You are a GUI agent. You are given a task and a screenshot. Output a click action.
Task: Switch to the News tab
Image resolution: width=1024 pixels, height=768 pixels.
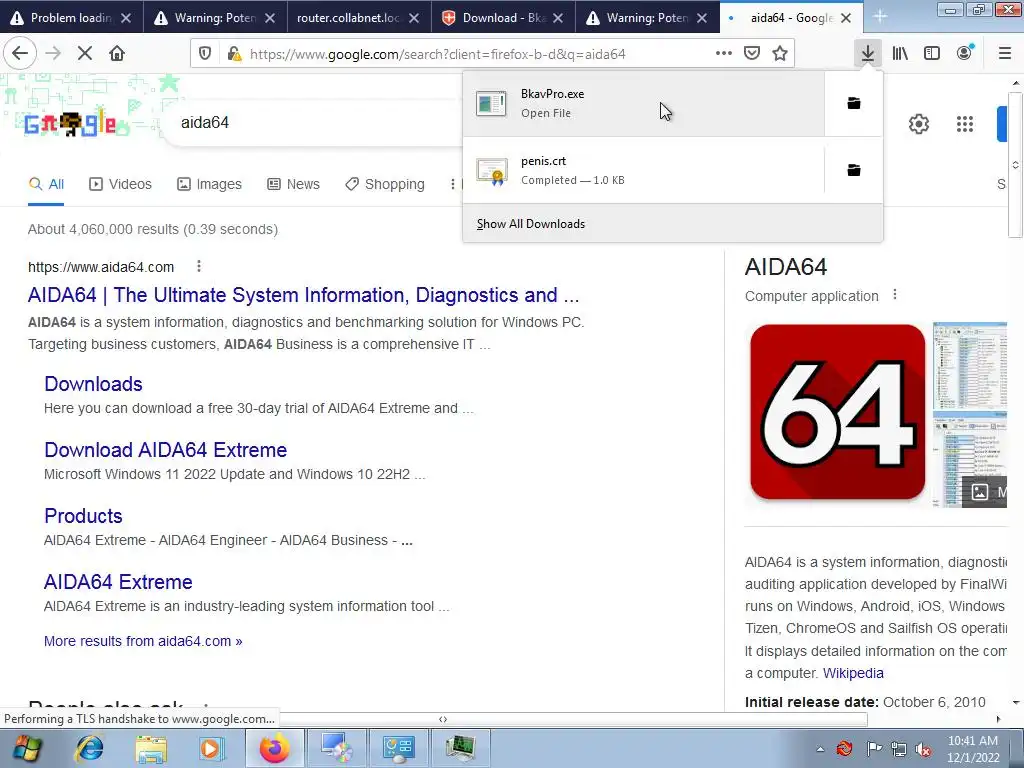(x=293, y=185)
